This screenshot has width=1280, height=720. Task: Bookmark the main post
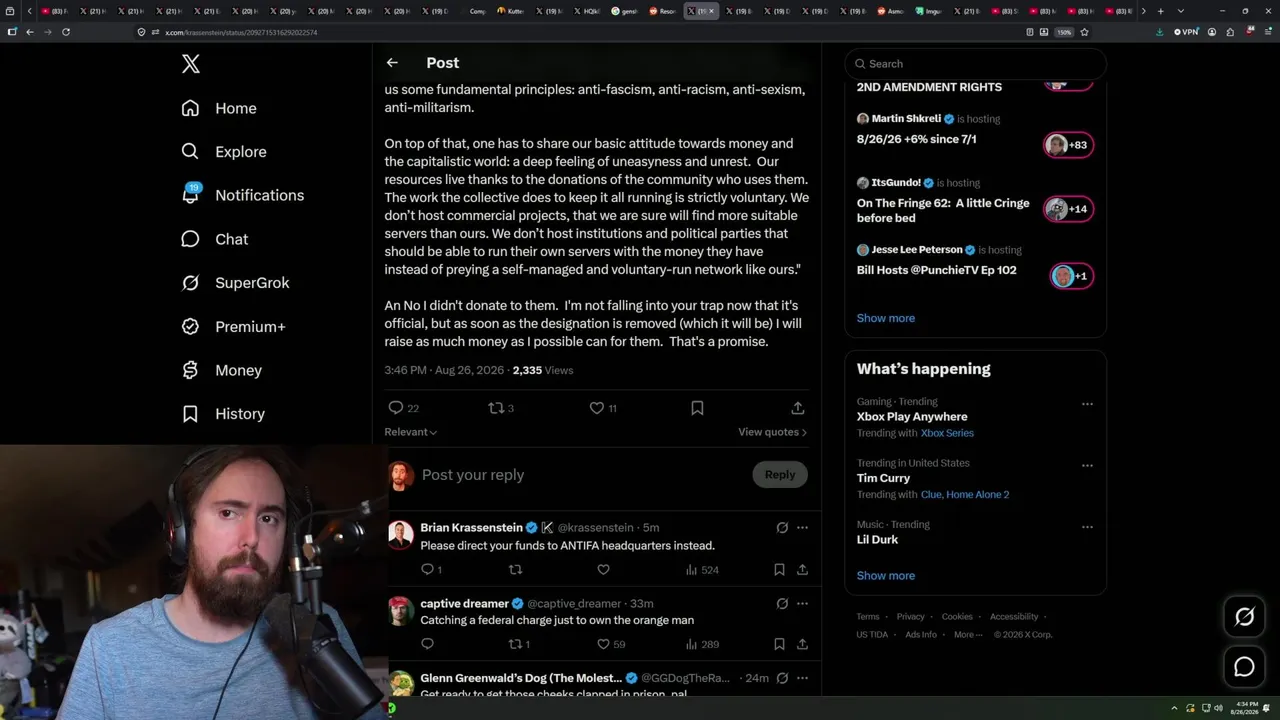697,408
